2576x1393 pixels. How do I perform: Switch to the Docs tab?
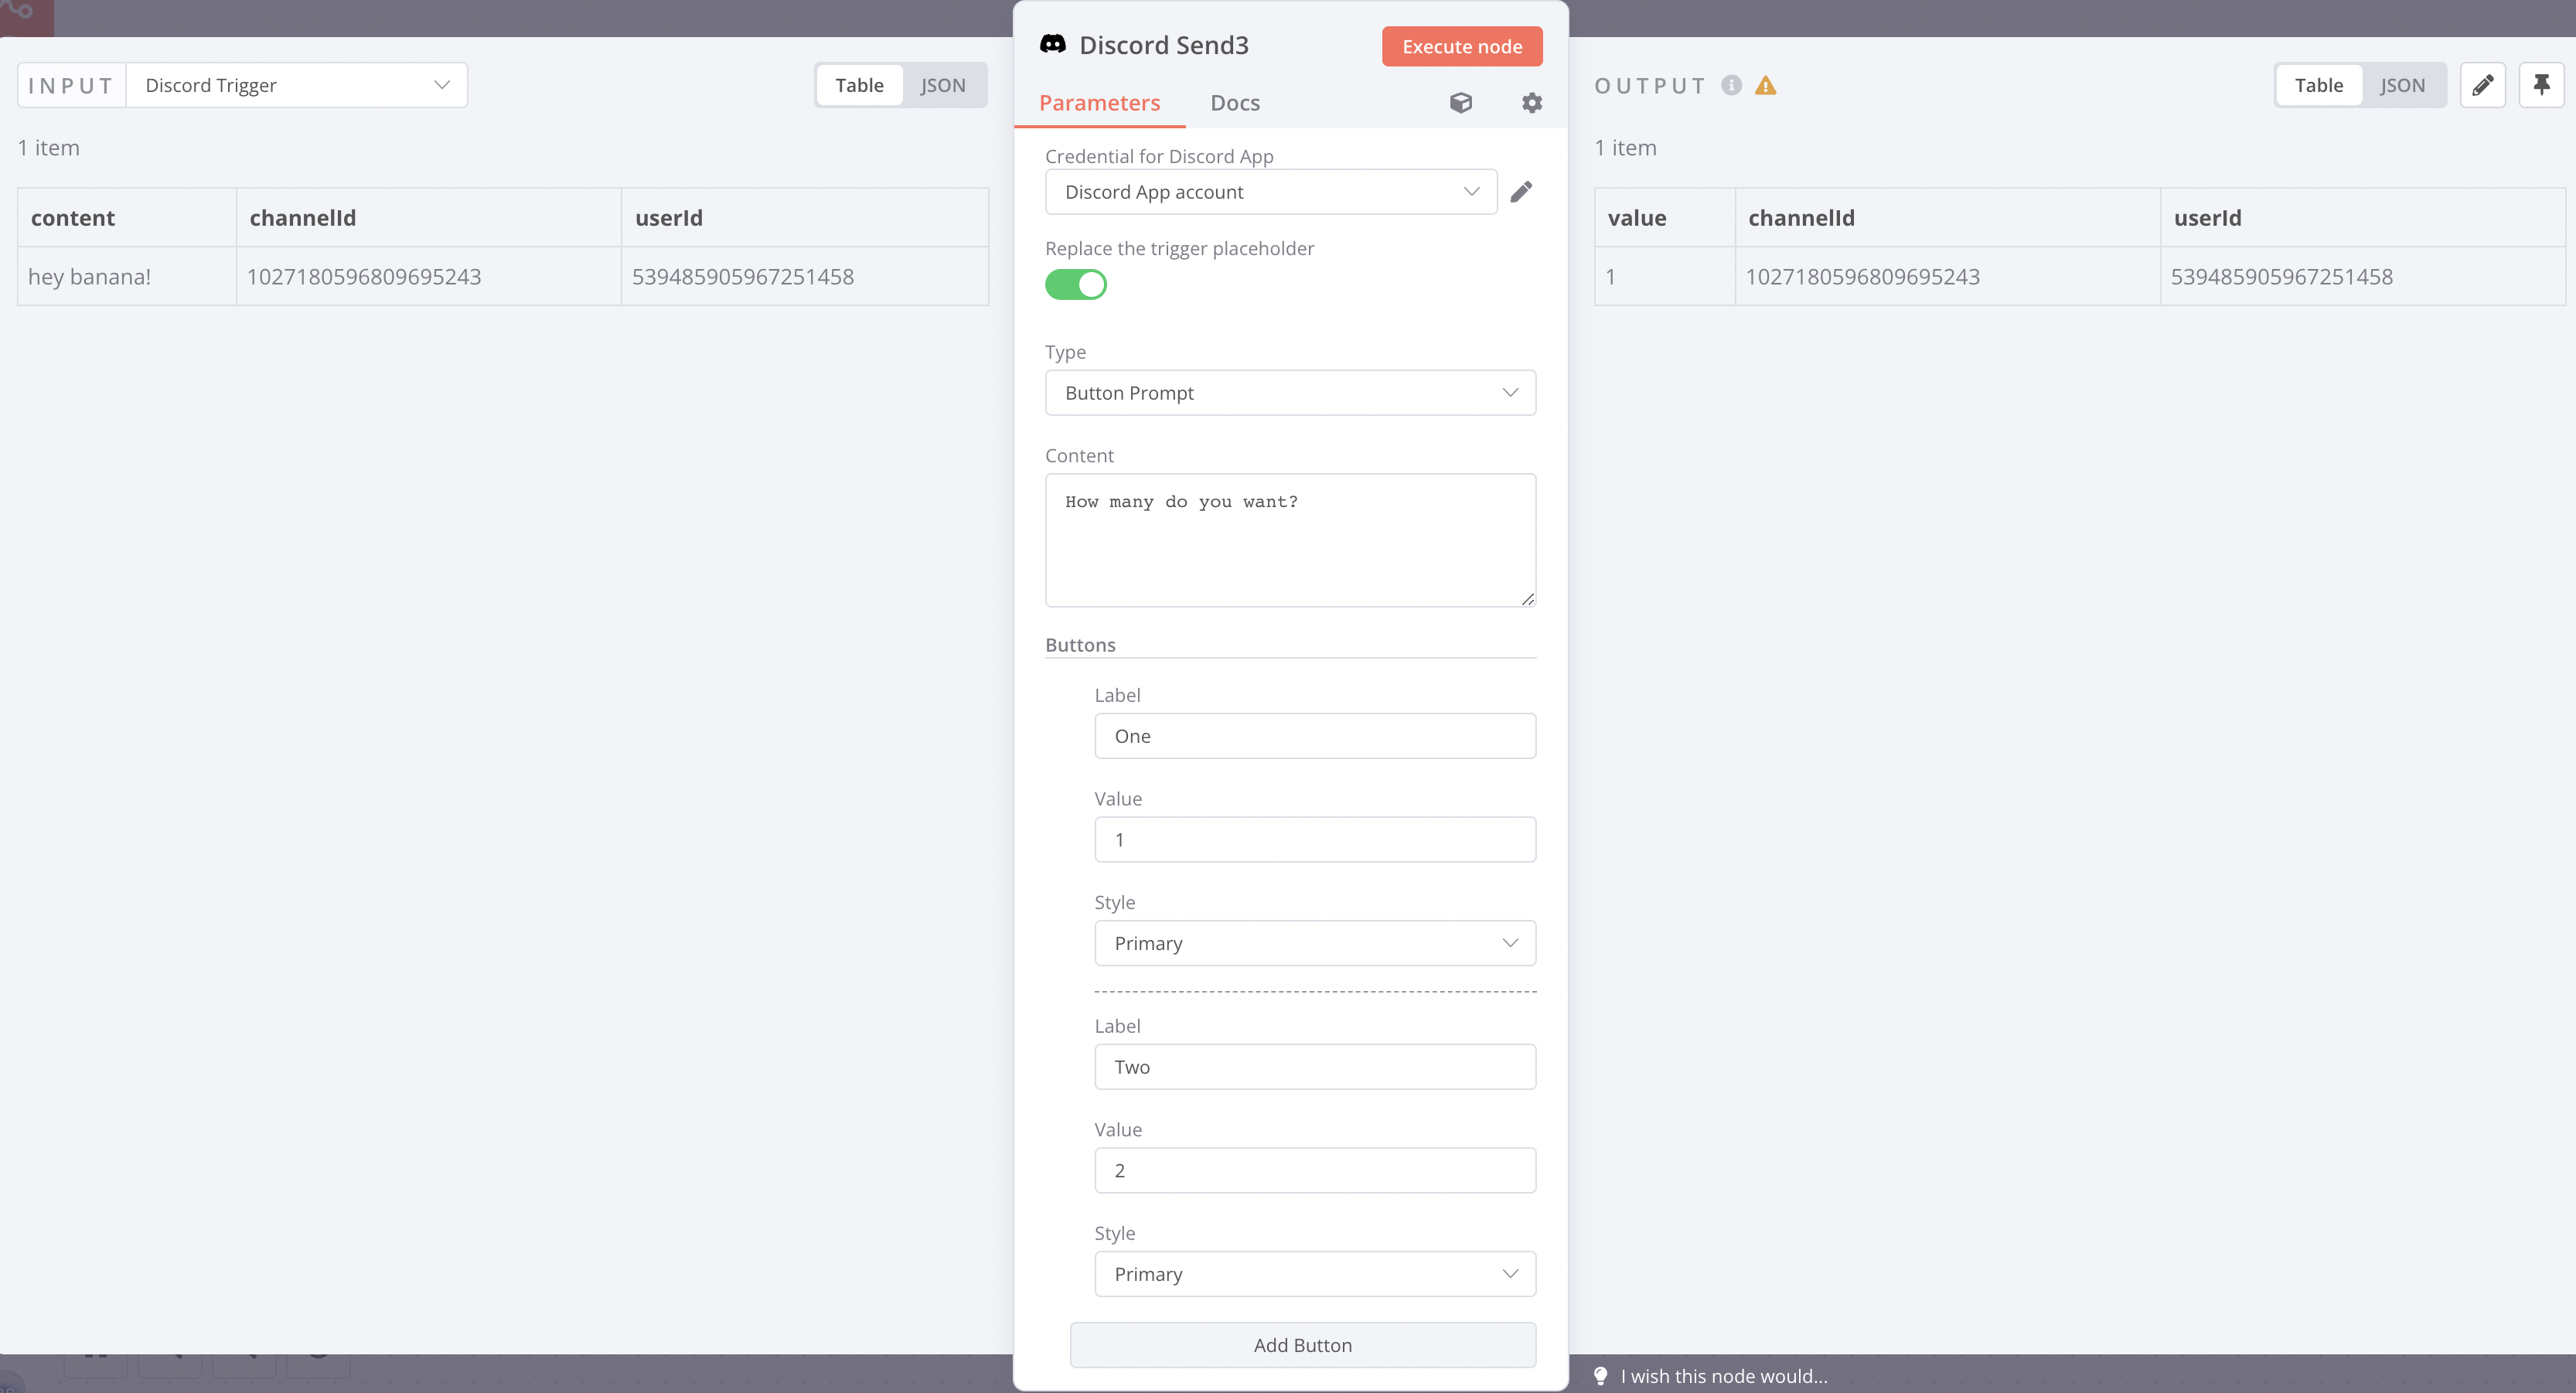point(1234,103)
